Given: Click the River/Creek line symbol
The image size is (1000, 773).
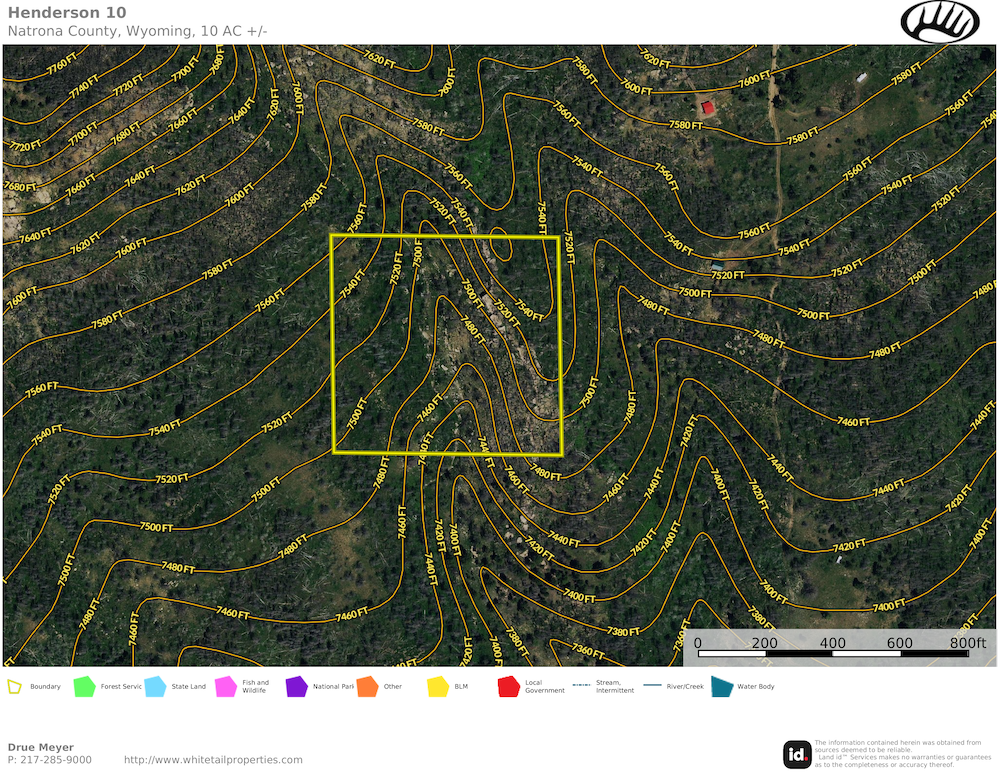Looking at the screenshot, I should click(652, 686).
